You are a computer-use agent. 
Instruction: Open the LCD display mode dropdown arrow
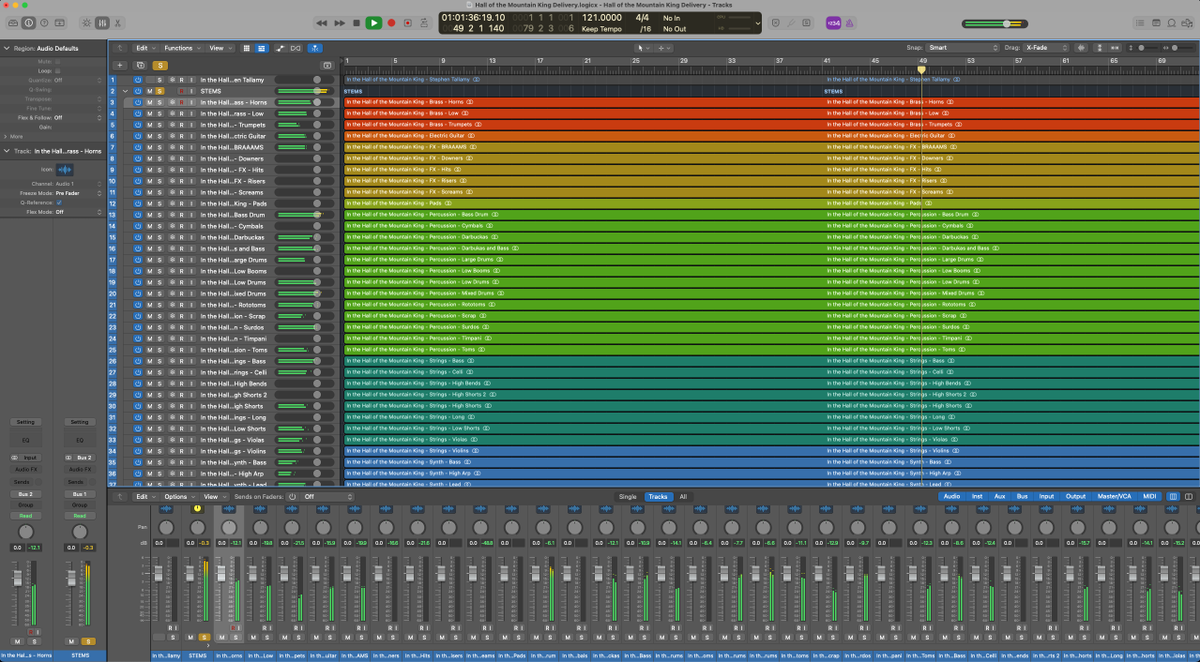point(758,23)
